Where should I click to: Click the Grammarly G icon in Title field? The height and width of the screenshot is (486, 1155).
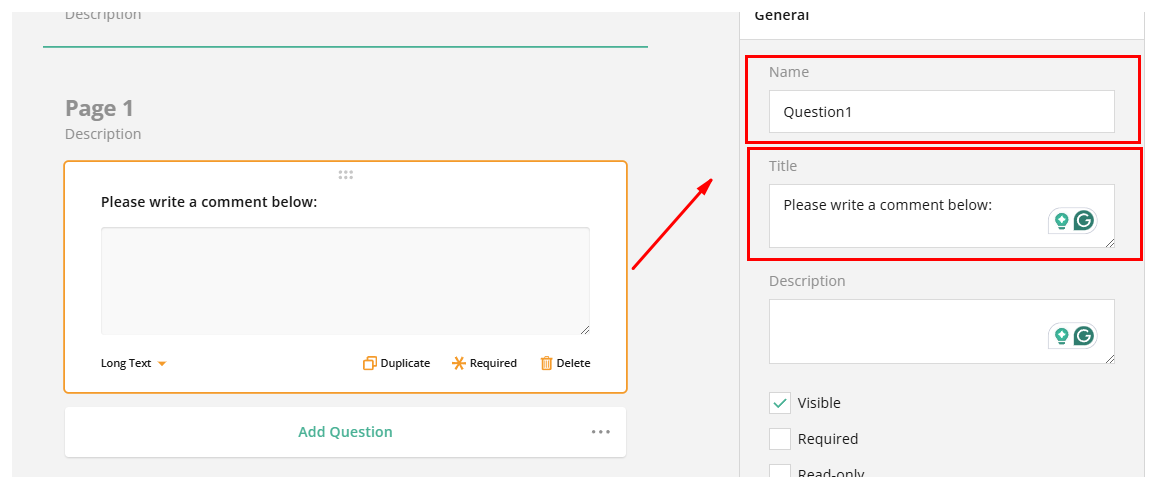1084,220
